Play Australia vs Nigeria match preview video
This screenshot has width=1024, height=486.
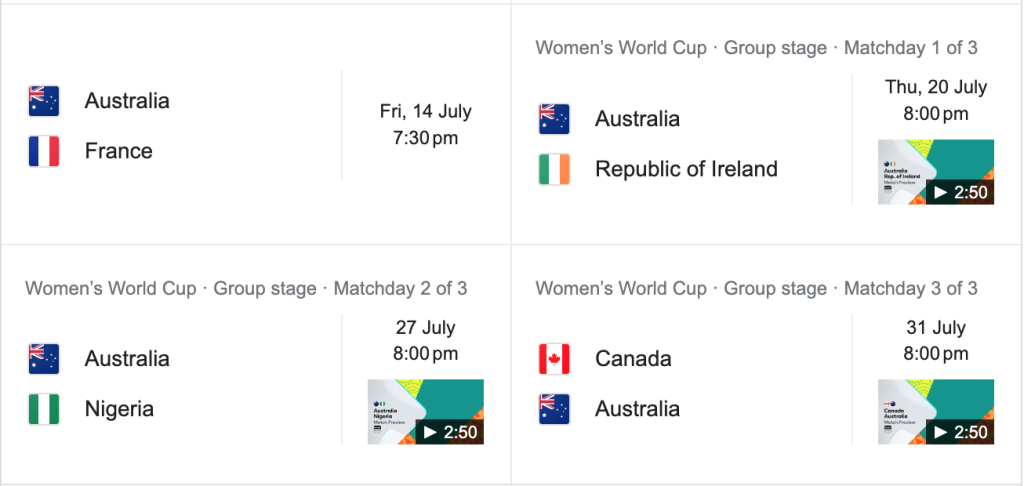coord(425,412)
